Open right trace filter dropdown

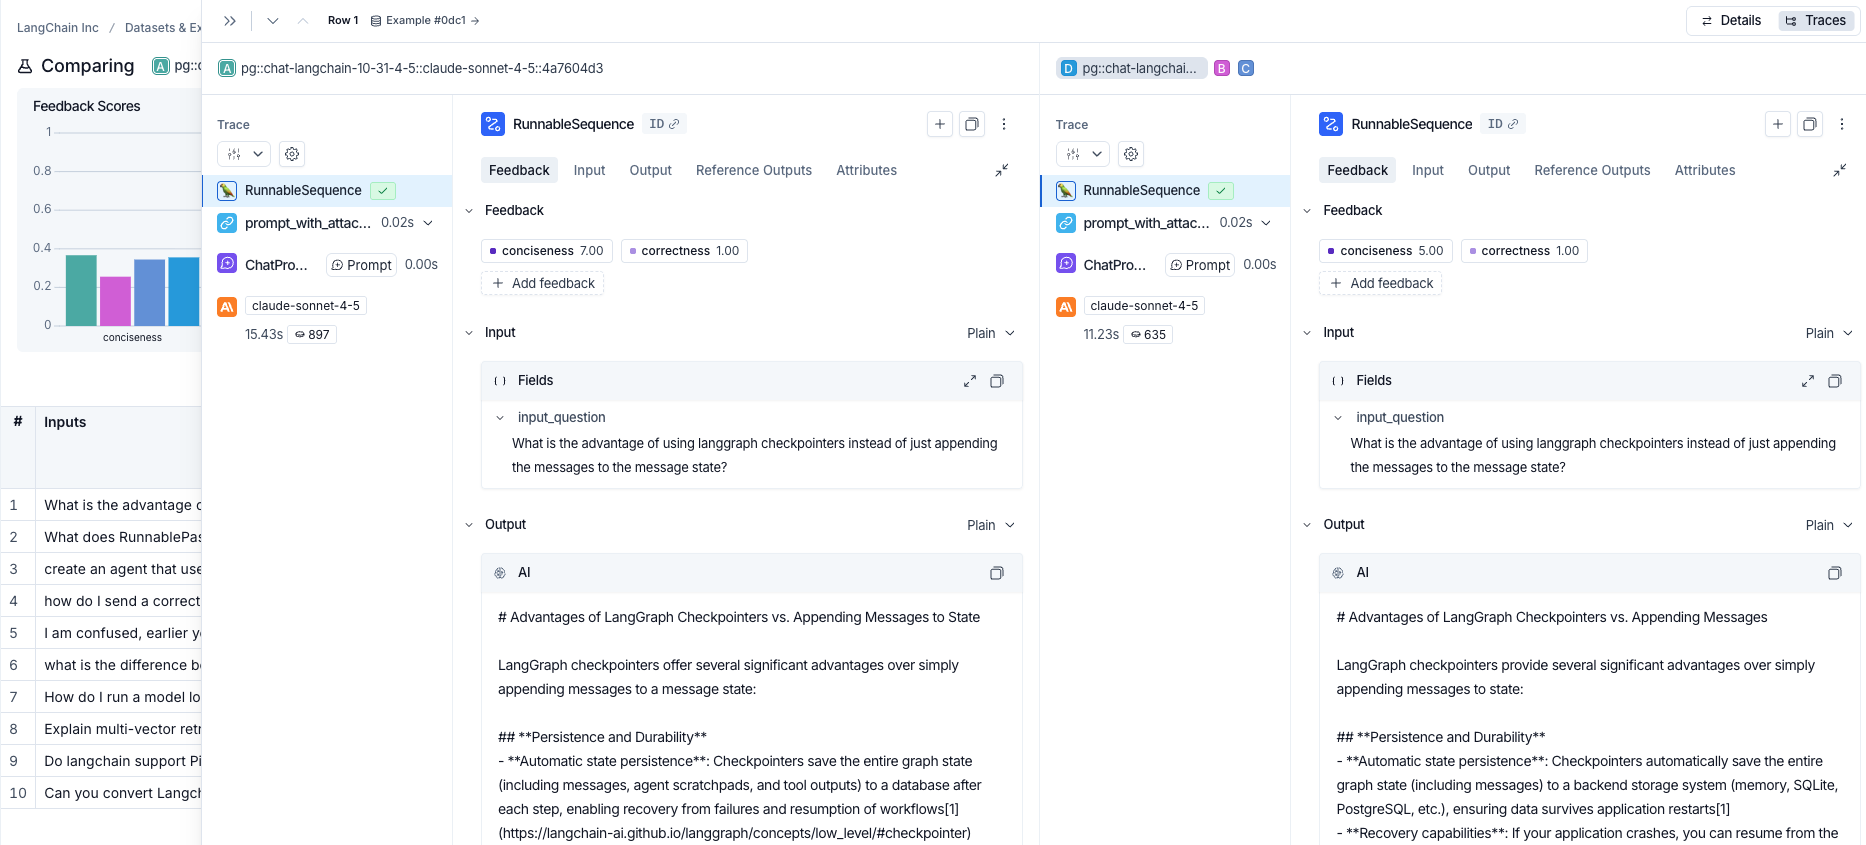click(x=1083, y=154)
